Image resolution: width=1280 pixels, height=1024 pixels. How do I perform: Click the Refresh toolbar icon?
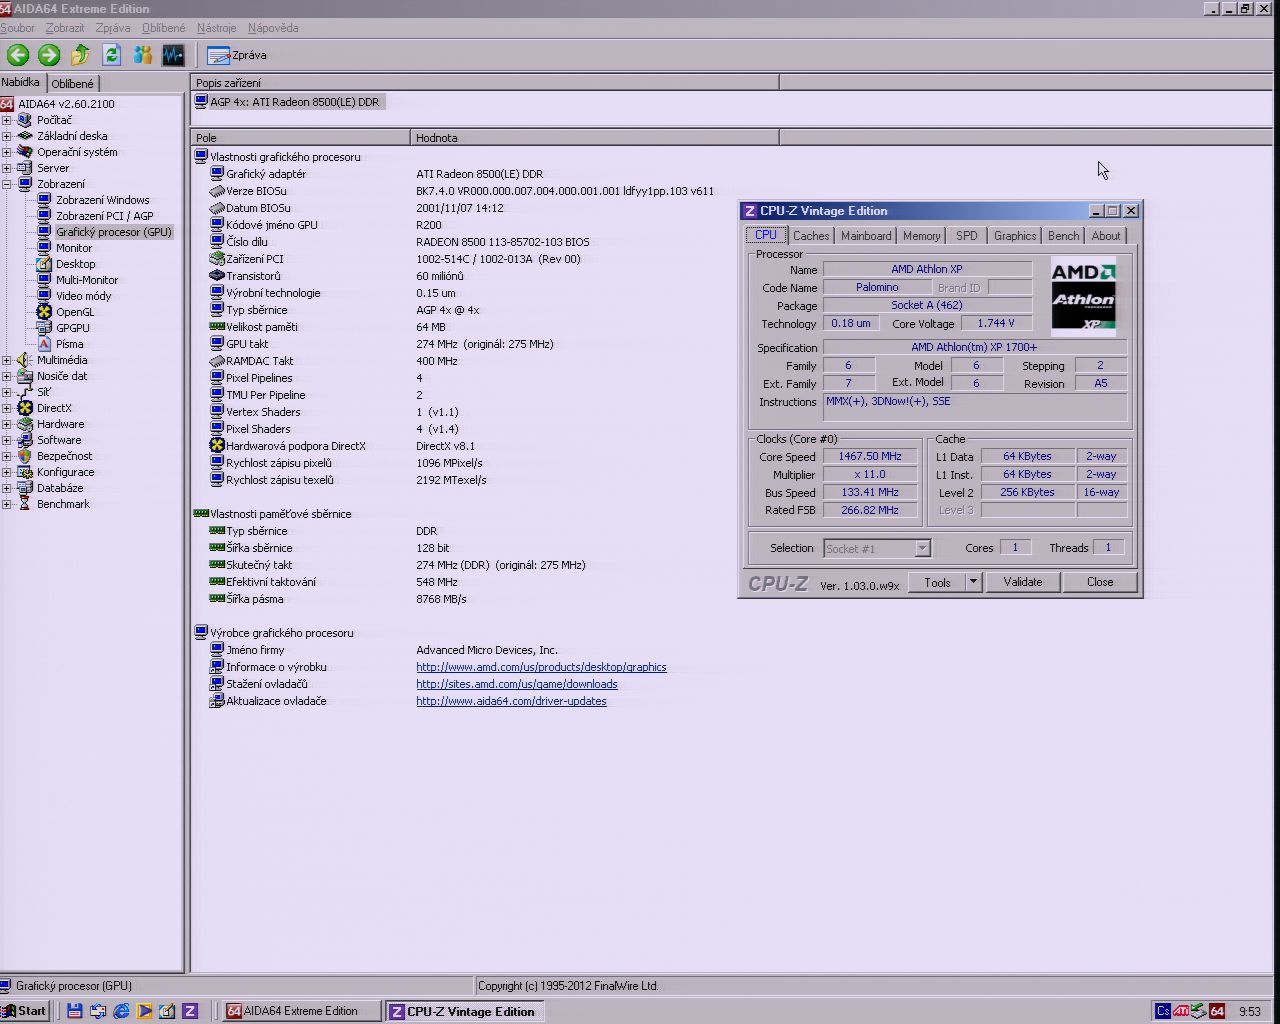click(111, 55)
